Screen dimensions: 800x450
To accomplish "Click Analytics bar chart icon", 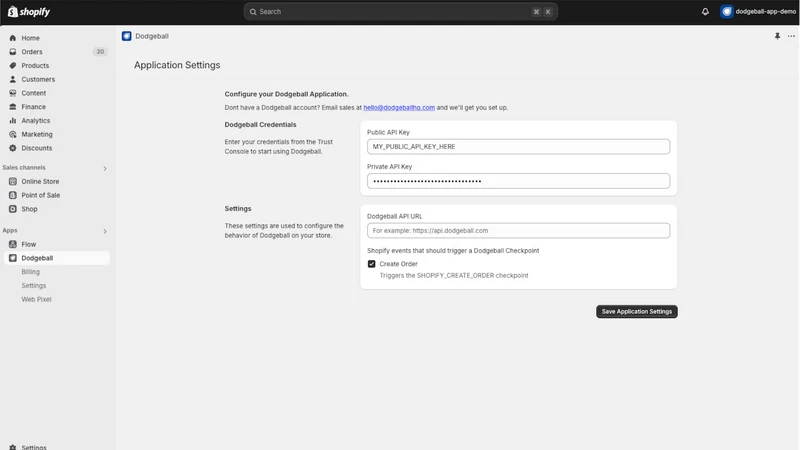I will [x=13, y=120].
